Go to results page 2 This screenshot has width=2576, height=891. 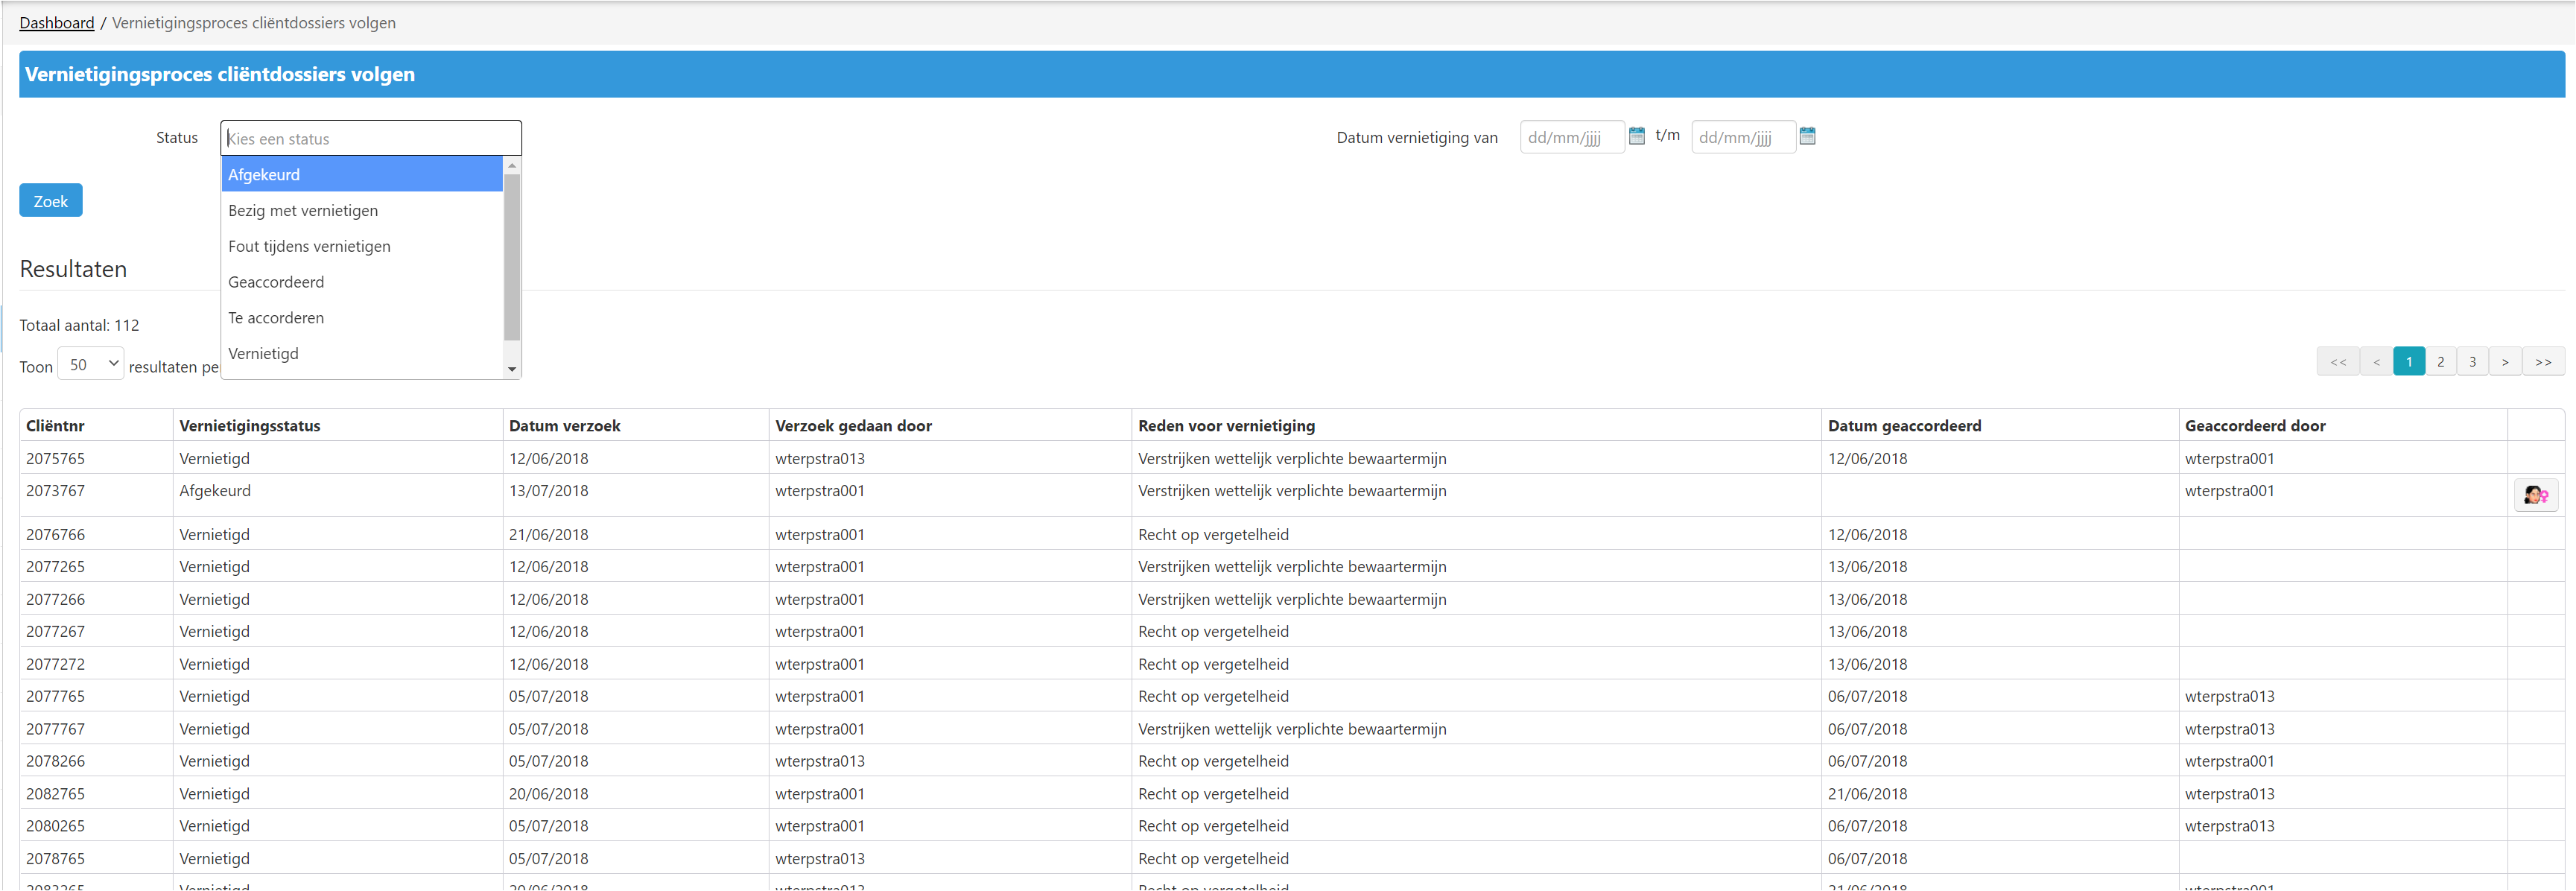[2440, 362]
